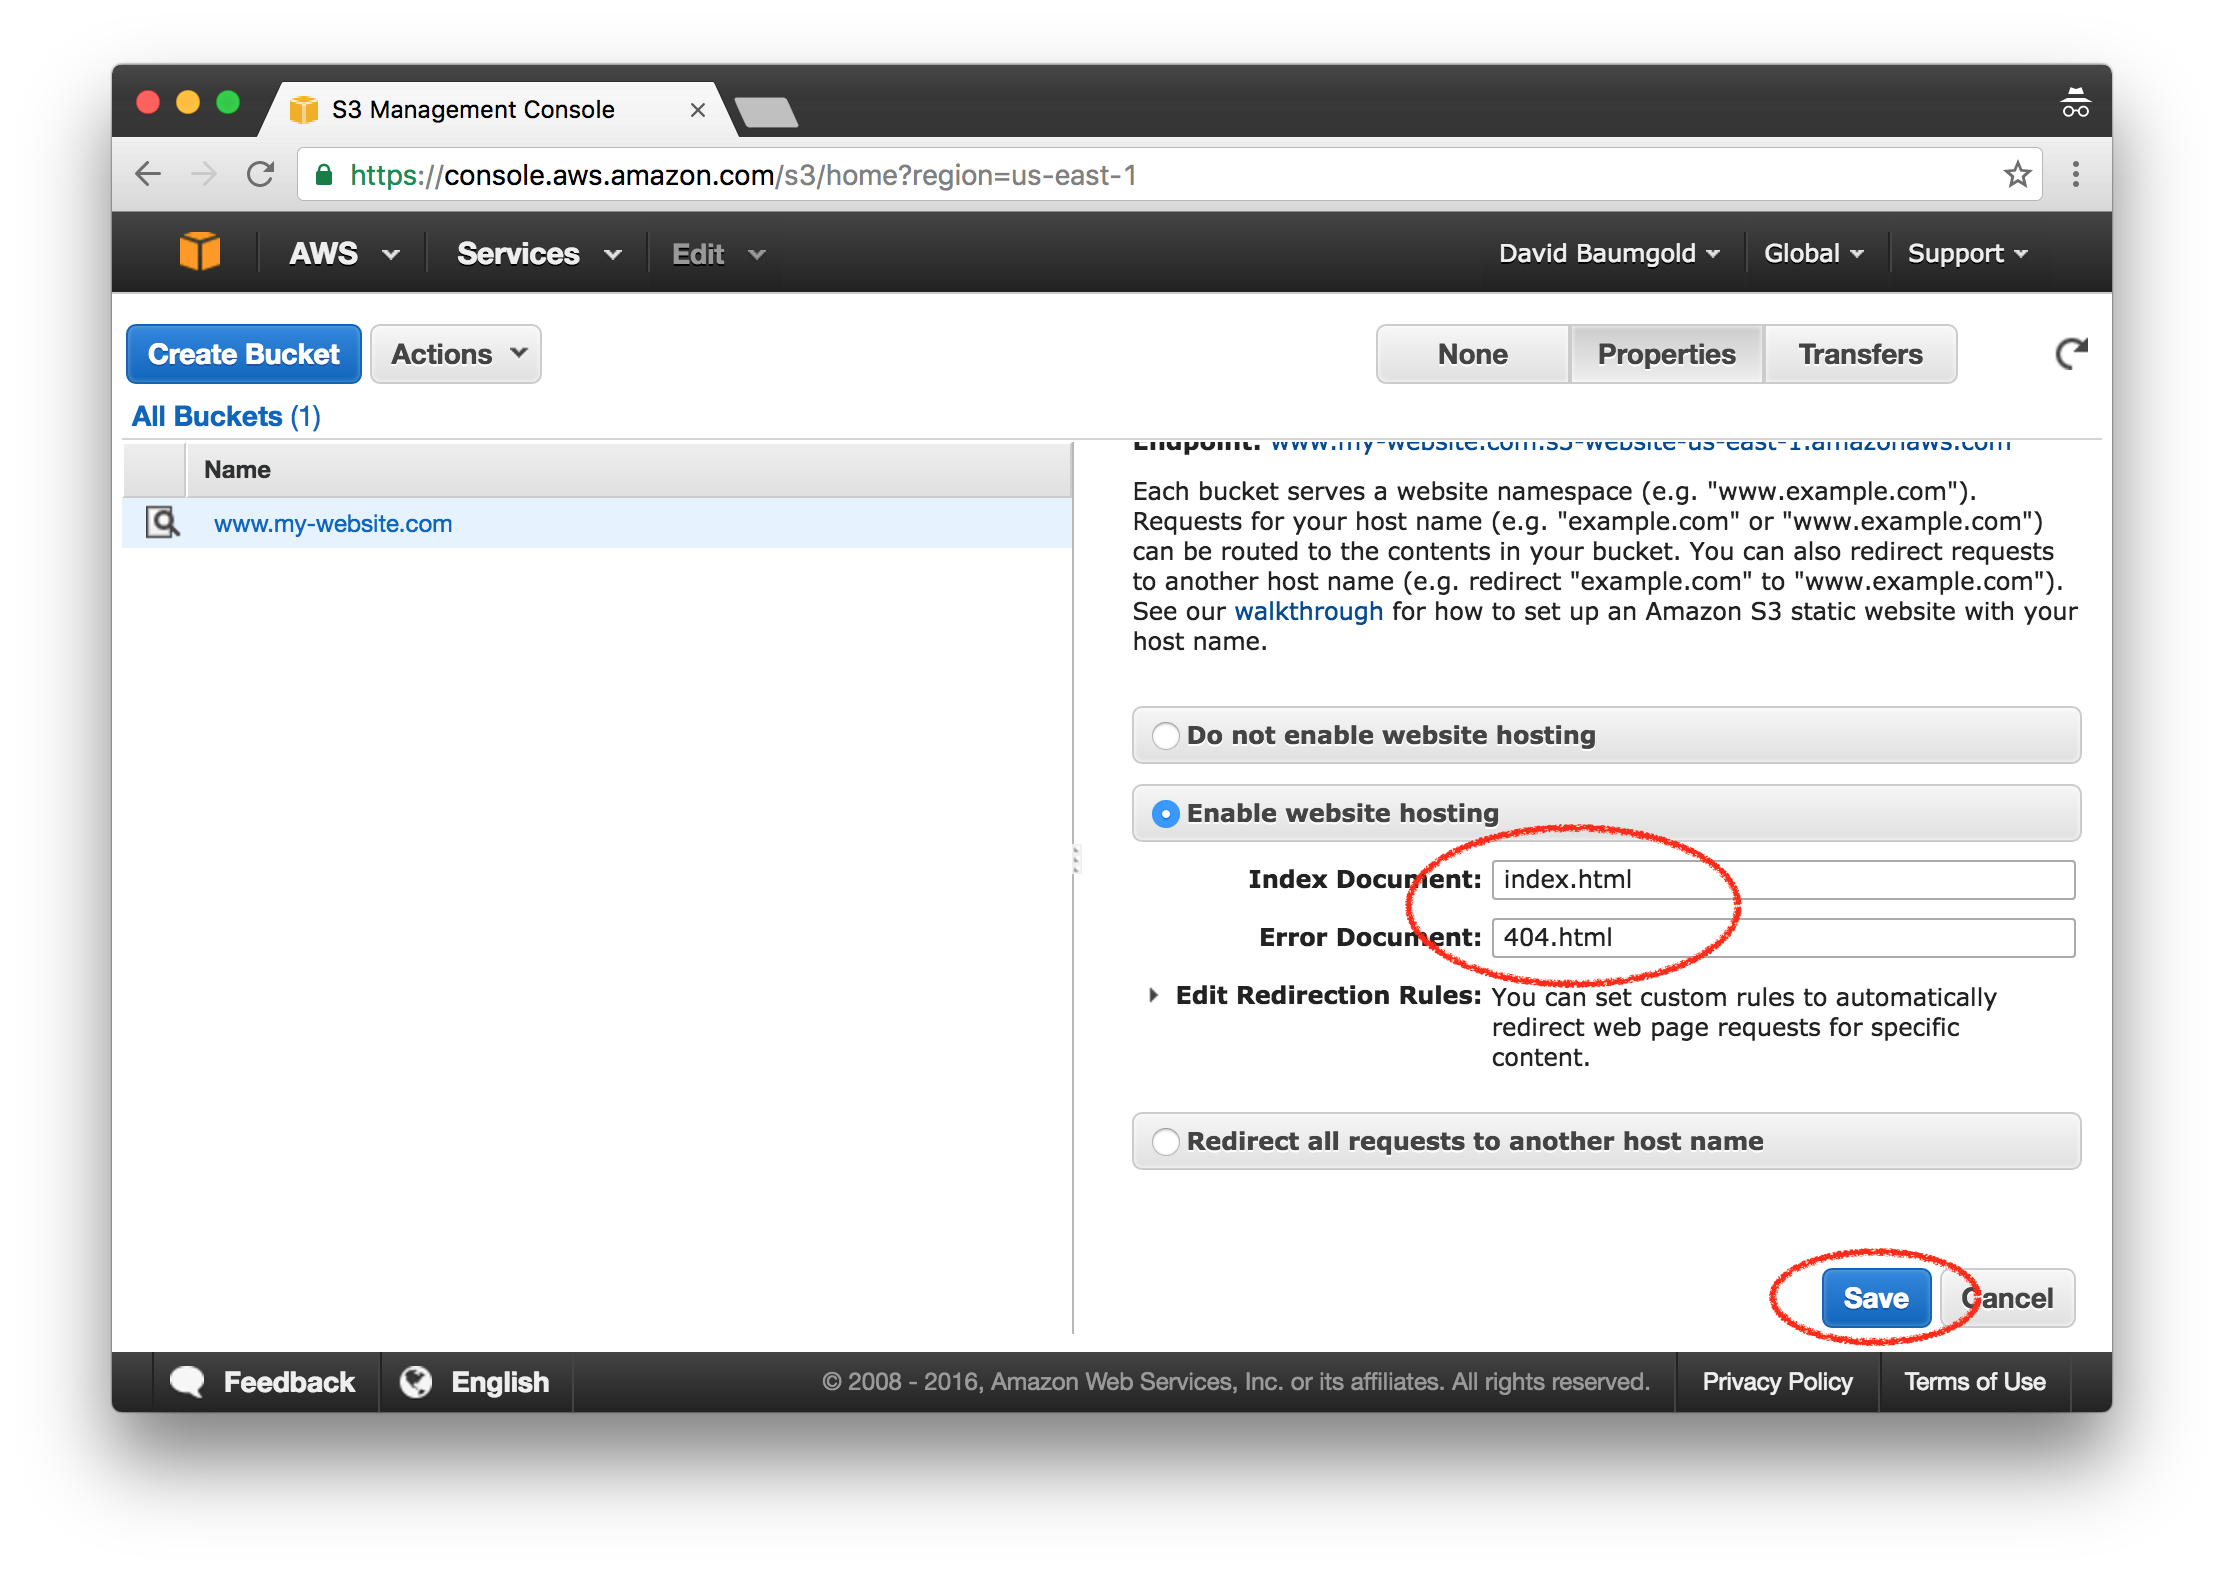Reload the page with browser refresh icon
Screen dimensions: 2224x1572
coord(261,175)
